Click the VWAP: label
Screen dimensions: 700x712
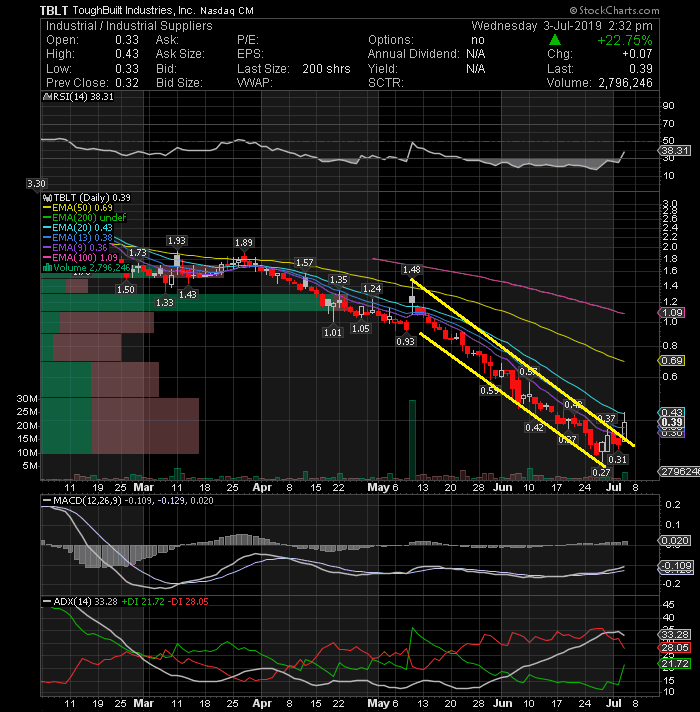pos(255,83)
